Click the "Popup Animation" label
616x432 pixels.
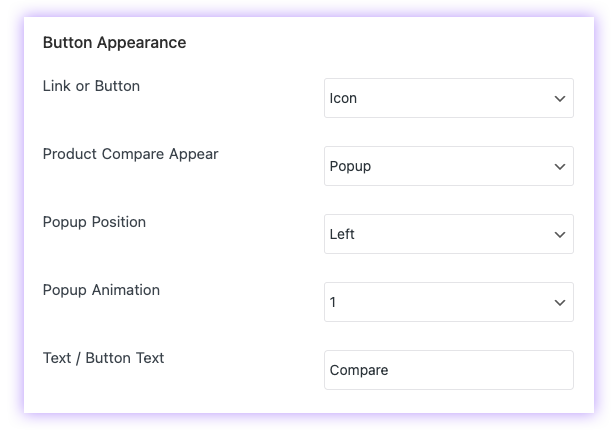coord(101,290)
